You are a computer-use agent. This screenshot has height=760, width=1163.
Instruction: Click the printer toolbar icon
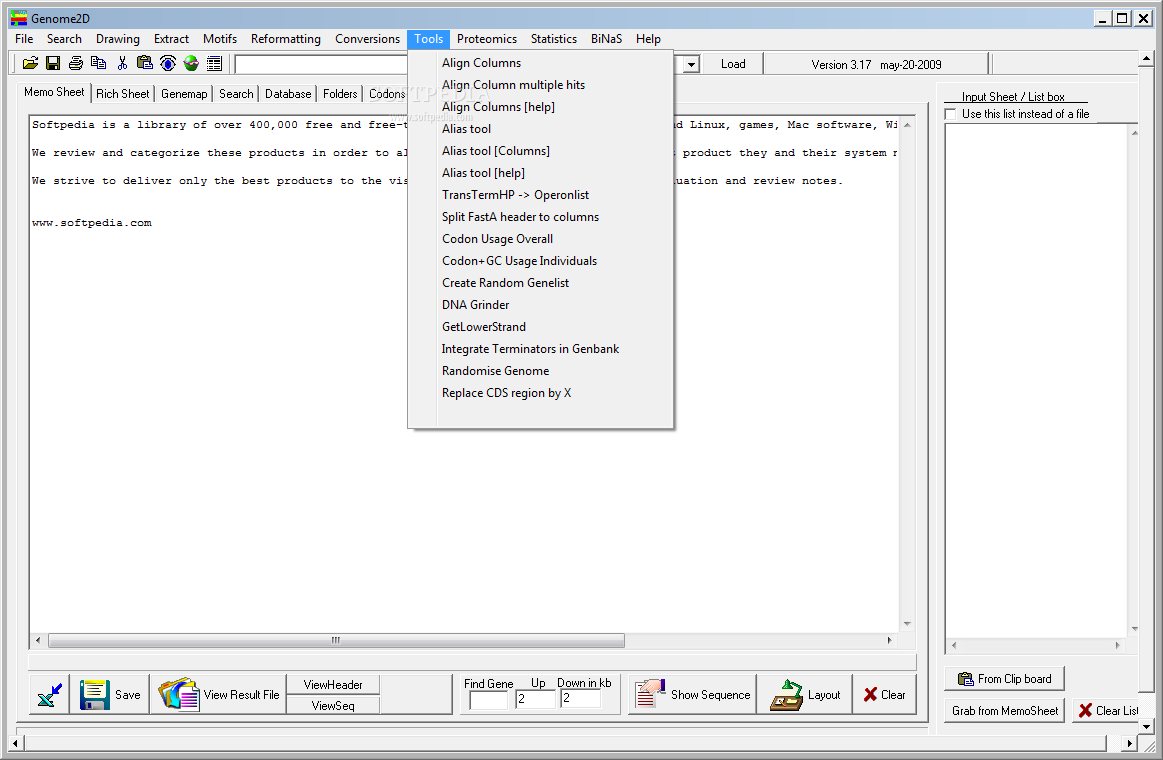(x=76, y=64)
